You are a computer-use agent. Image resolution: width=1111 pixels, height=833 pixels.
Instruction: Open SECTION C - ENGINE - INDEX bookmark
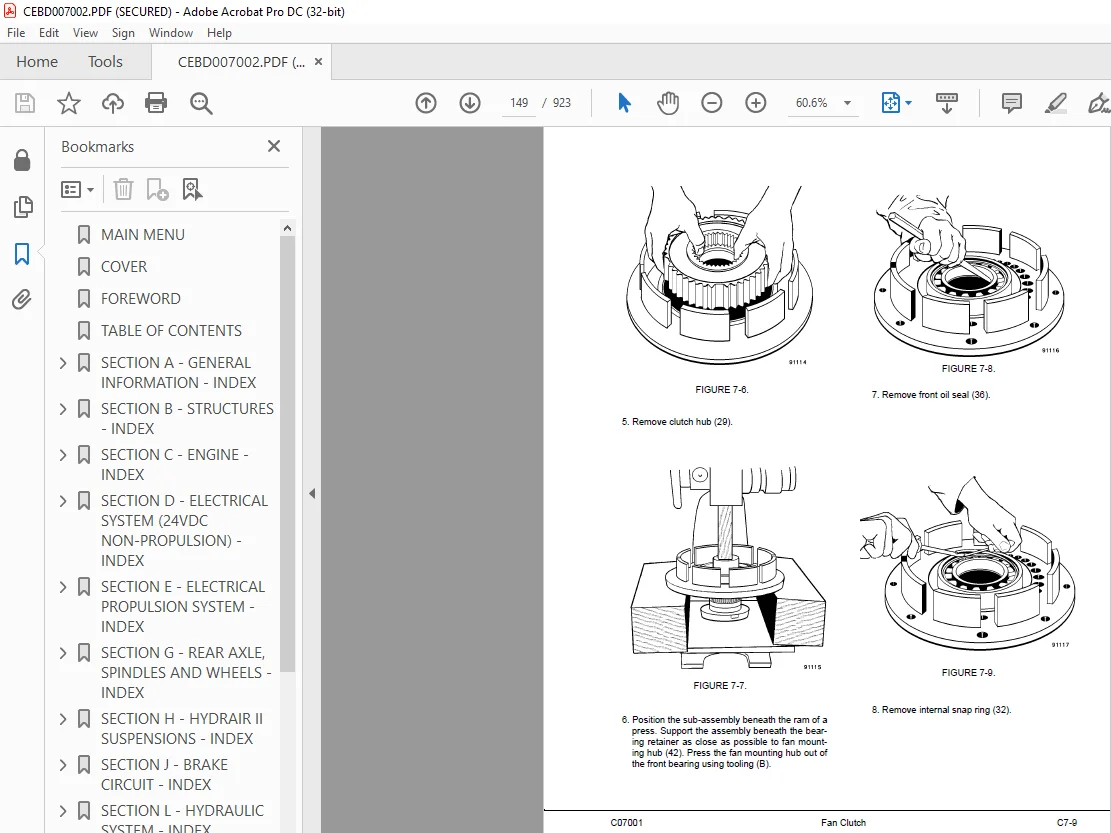point(174,465)
